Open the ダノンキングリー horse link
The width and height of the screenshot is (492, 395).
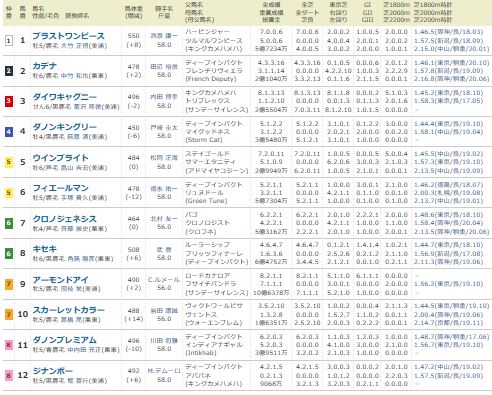[x=65, y=127]
